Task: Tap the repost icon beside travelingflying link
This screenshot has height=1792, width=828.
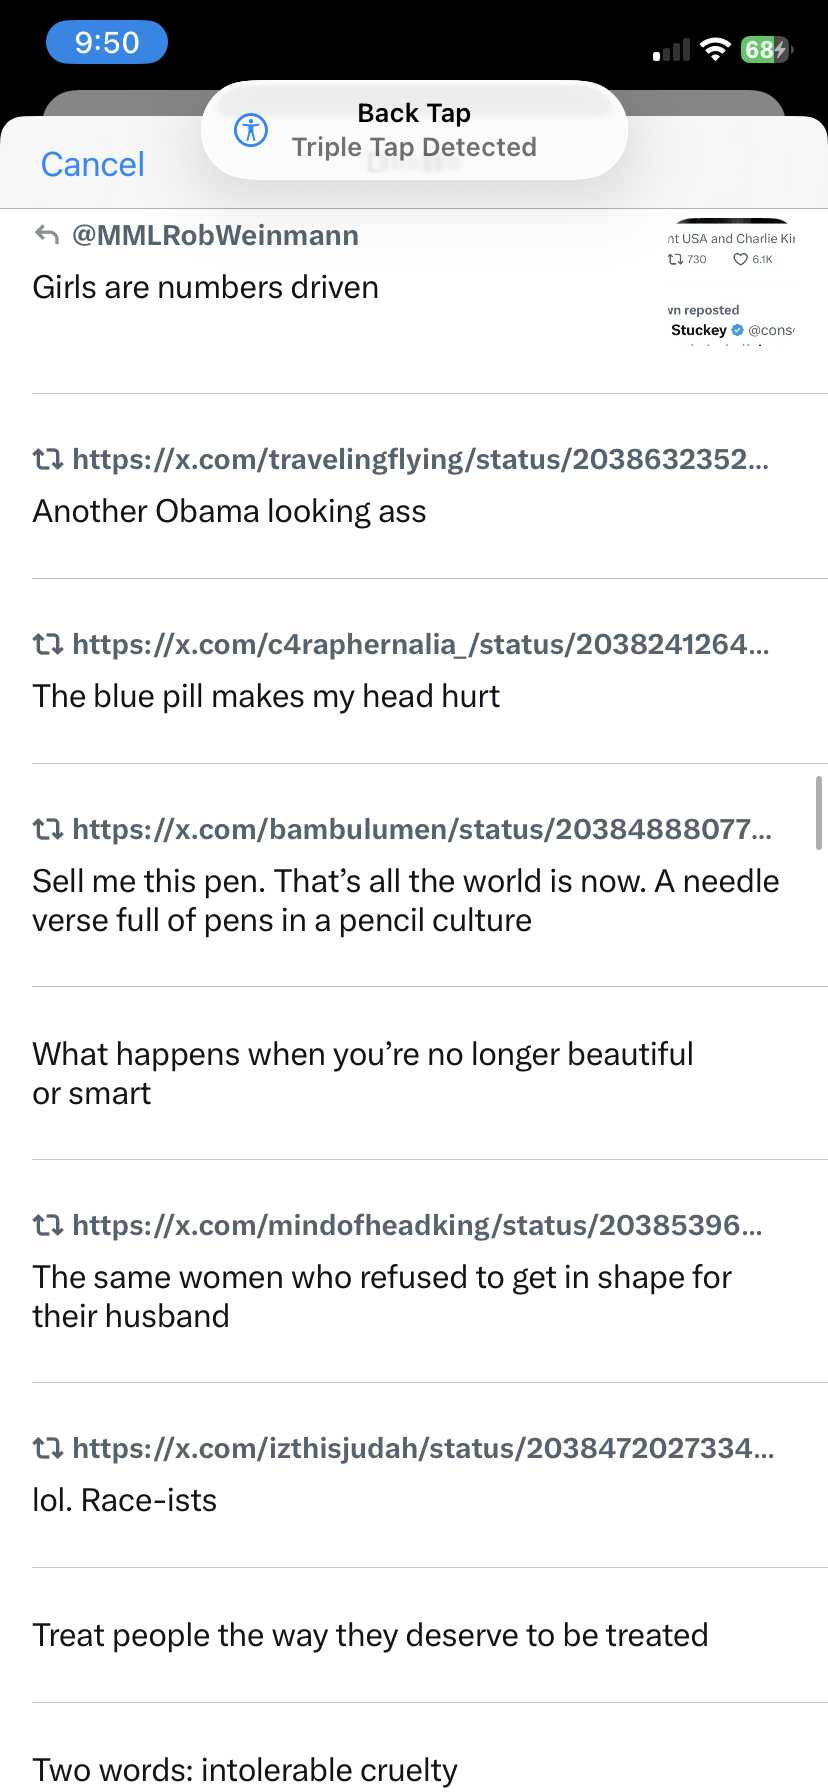Action: [48, 459]
